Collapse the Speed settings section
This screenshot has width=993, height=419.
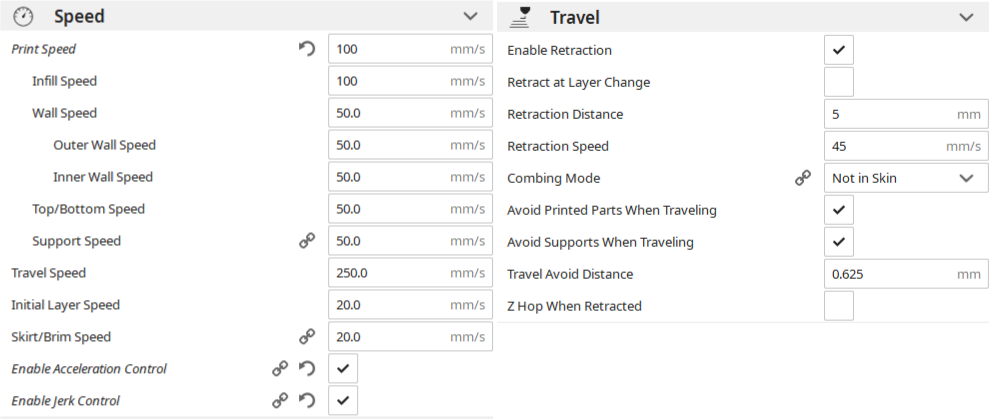tap(470, 17)
